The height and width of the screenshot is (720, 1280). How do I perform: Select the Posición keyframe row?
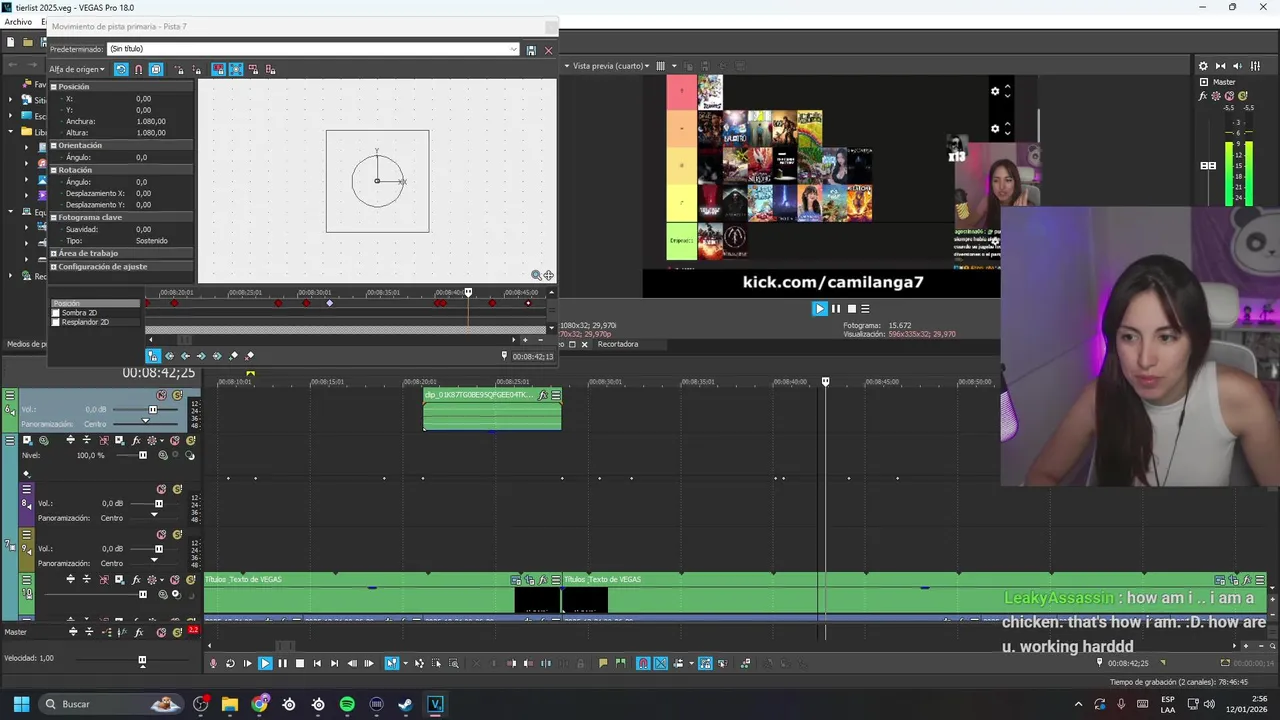(x=95, y=303)
